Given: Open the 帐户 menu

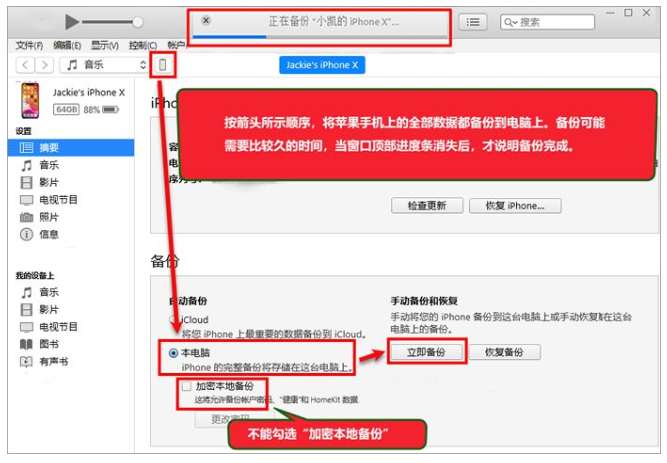Looking at the screenshot, I should (176, 45).
